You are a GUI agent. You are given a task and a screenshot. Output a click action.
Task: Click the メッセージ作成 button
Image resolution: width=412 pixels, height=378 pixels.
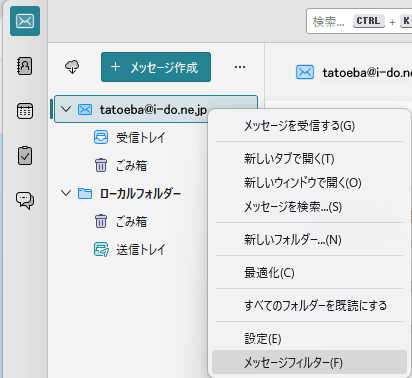(x=156, y=67)
